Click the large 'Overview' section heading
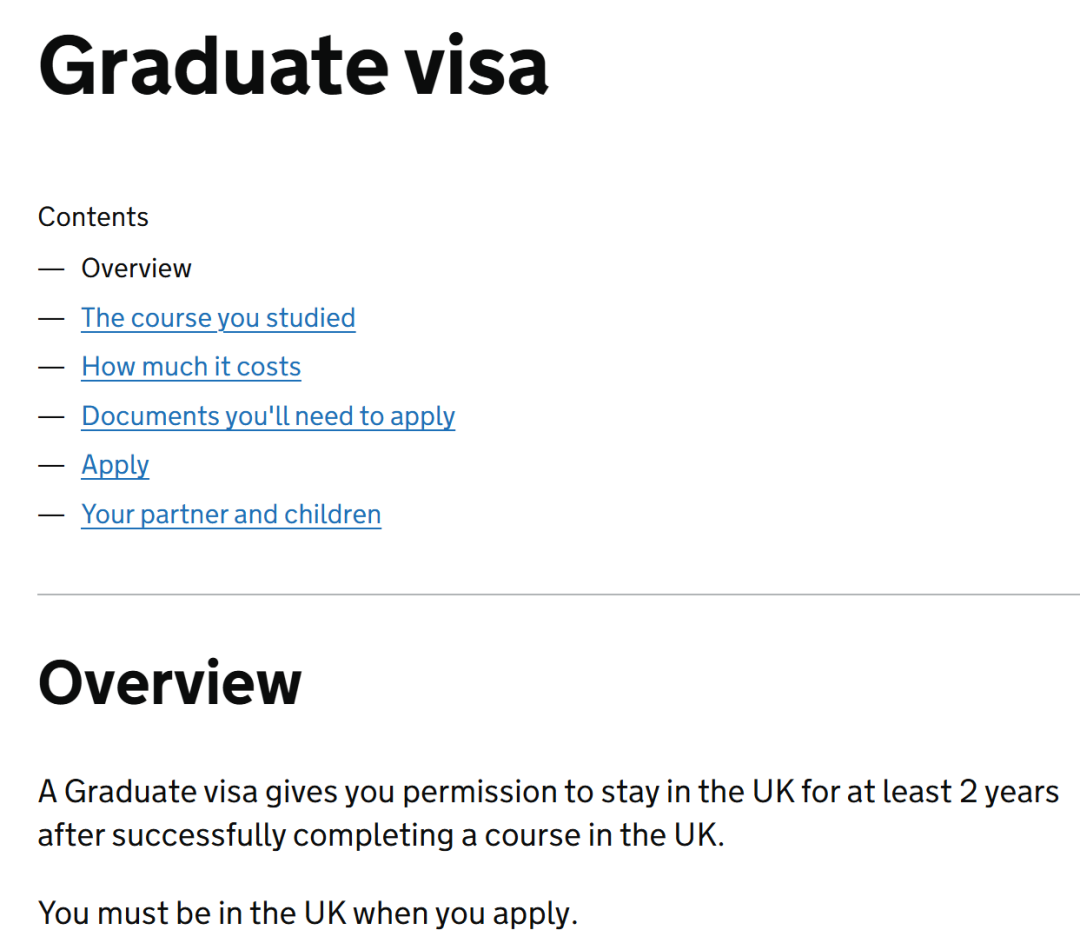 170,683
